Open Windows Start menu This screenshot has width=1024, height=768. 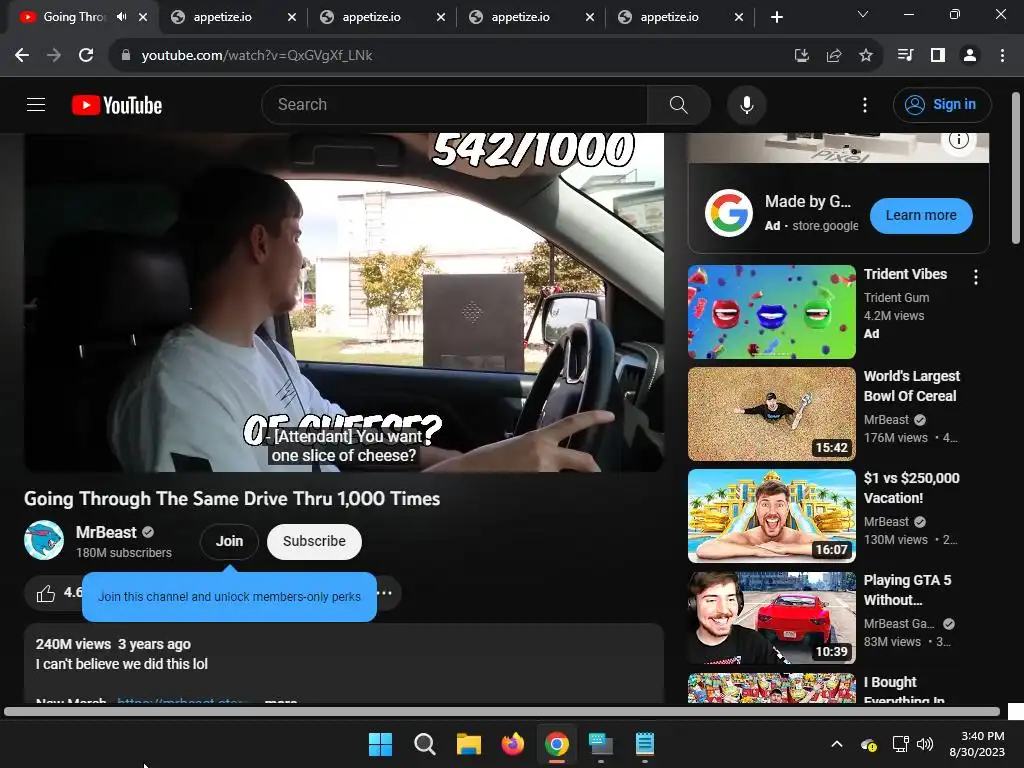pos(380,744)
